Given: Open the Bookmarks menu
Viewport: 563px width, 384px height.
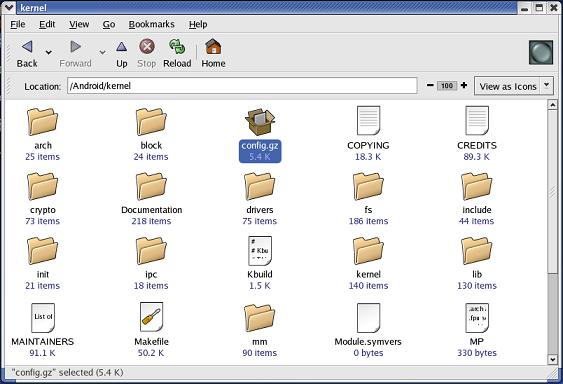Looking at the screenshot, I should 152,24.
